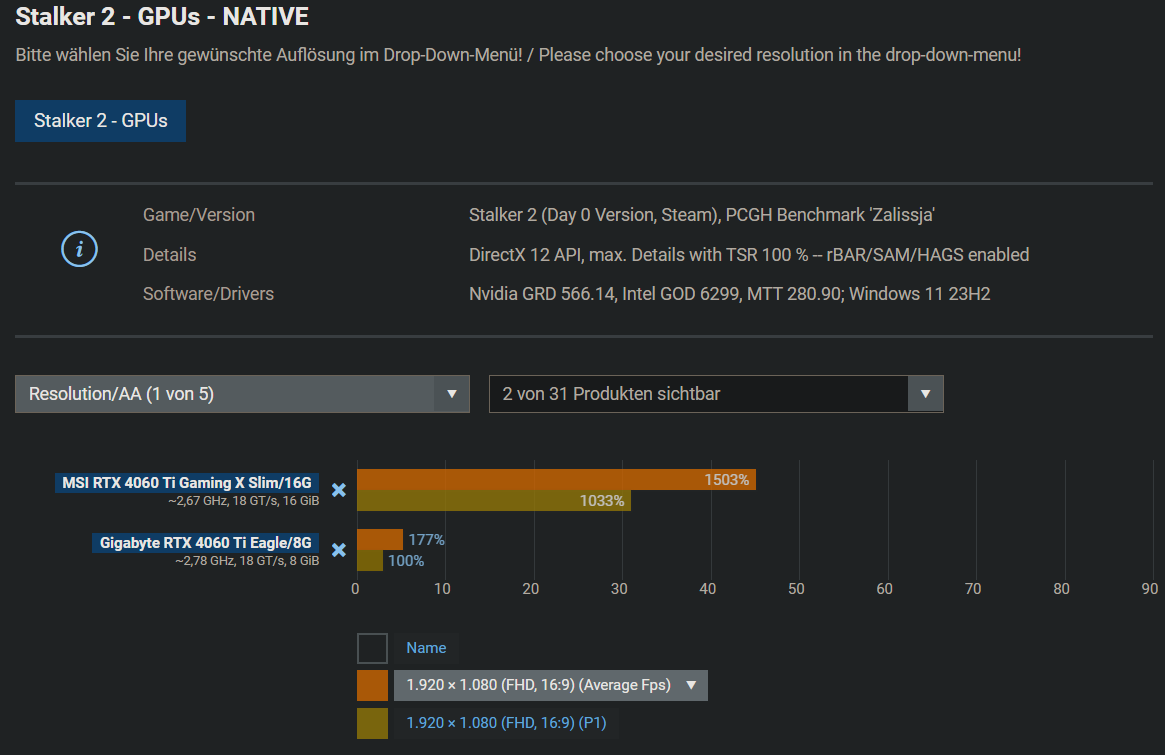Click the Name column header in legend
Image resolution: width=1165 pixels, height=755 pixels.
426,648
